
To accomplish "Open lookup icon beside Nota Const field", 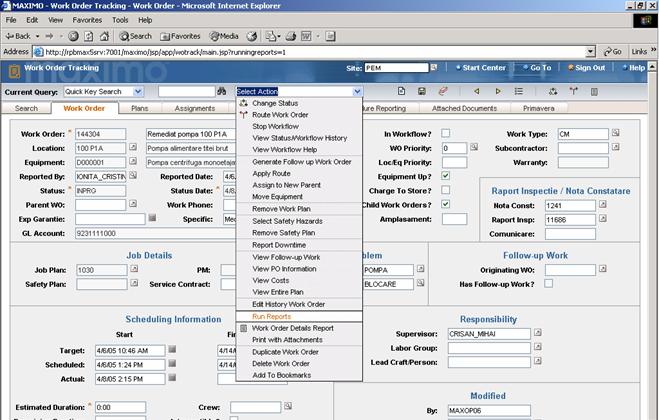I will coord(603,204).
